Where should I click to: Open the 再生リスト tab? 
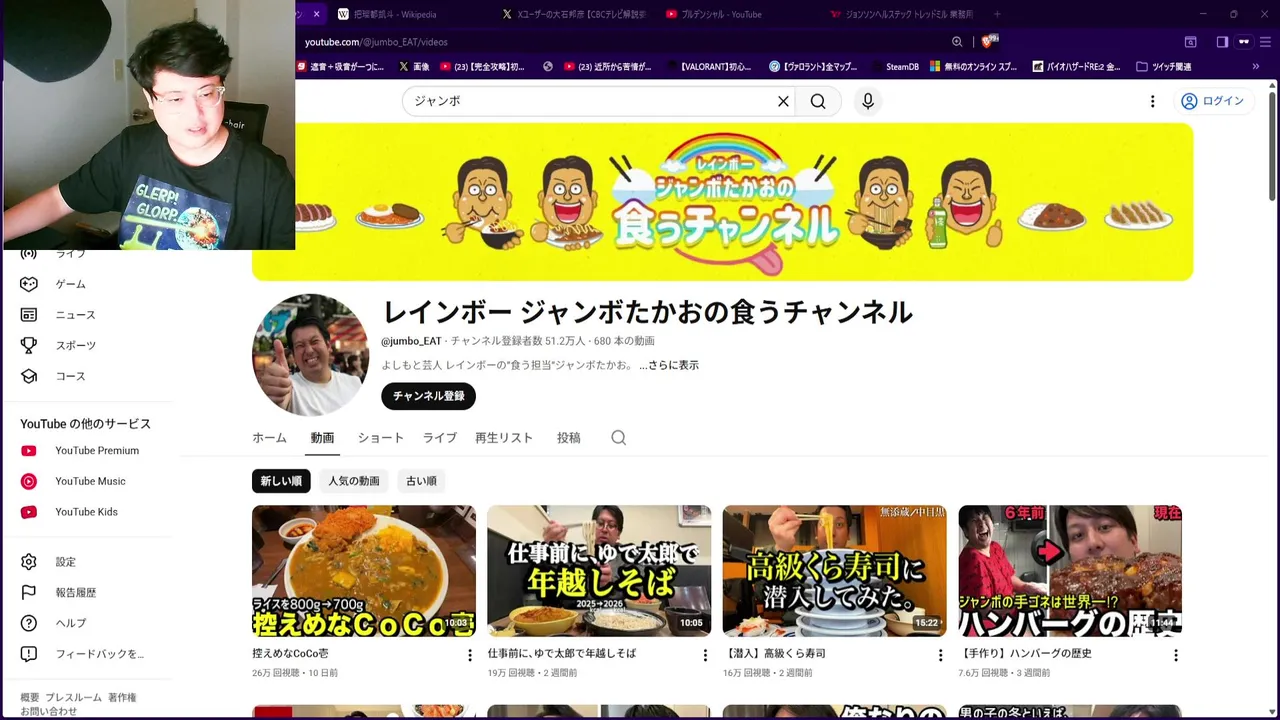pos(504,438)
